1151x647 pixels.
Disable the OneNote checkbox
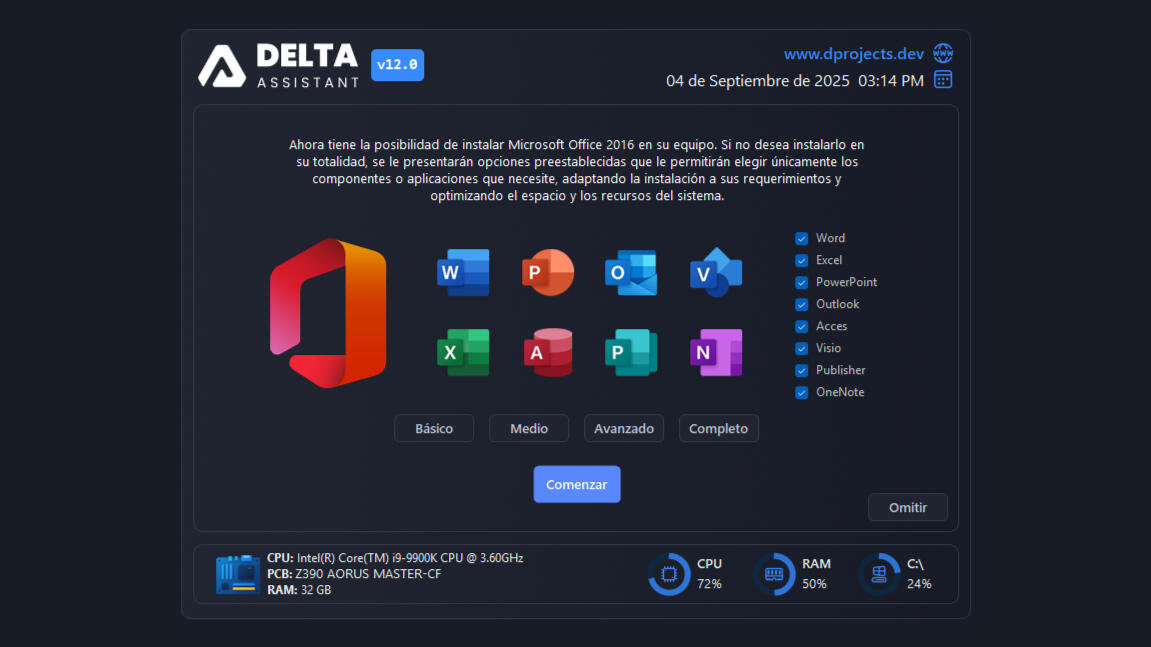802,393
